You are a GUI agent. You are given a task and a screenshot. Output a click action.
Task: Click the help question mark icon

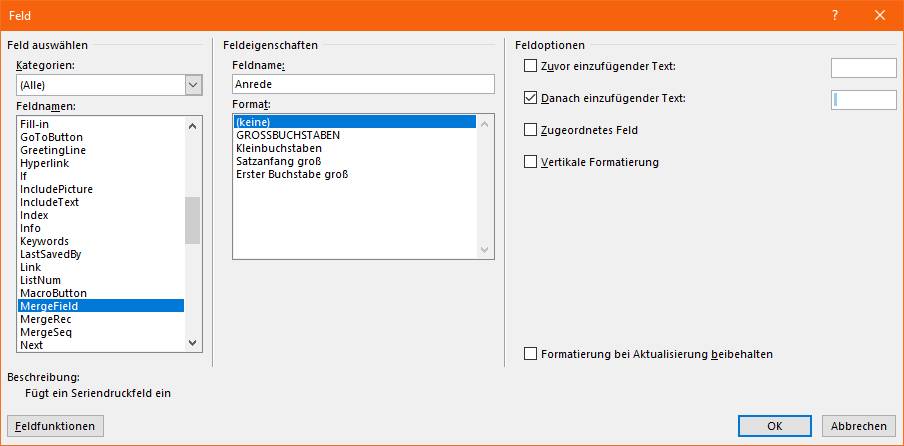coord(835,16)
